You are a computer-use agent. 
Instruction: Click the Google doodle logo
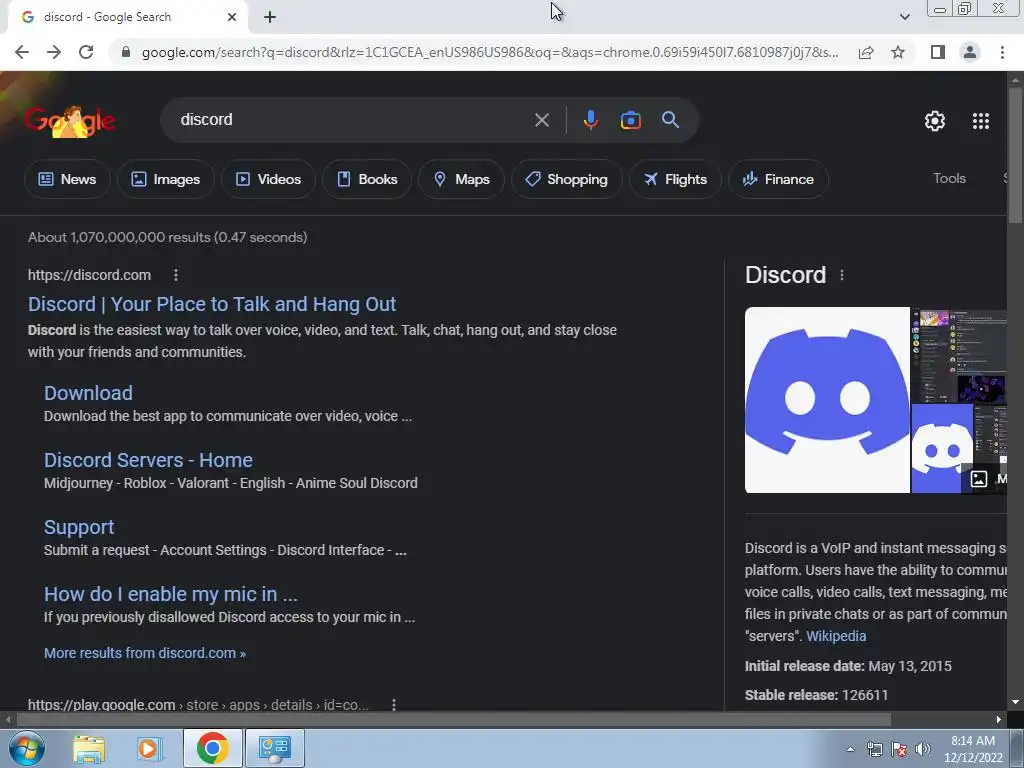[x=70, y=121]
